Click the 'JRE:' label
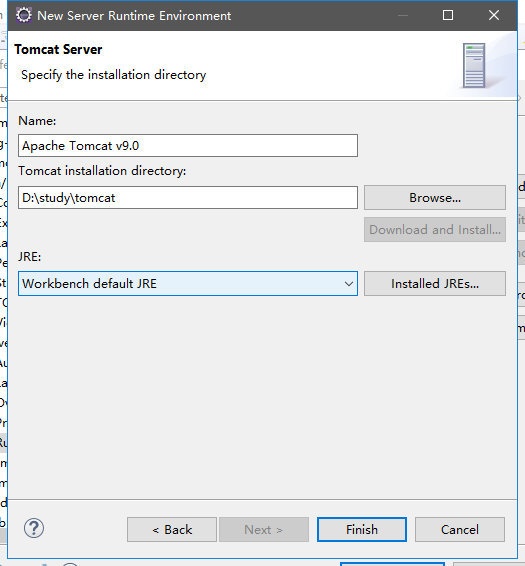The image size is (525, 566). (30, 257)
